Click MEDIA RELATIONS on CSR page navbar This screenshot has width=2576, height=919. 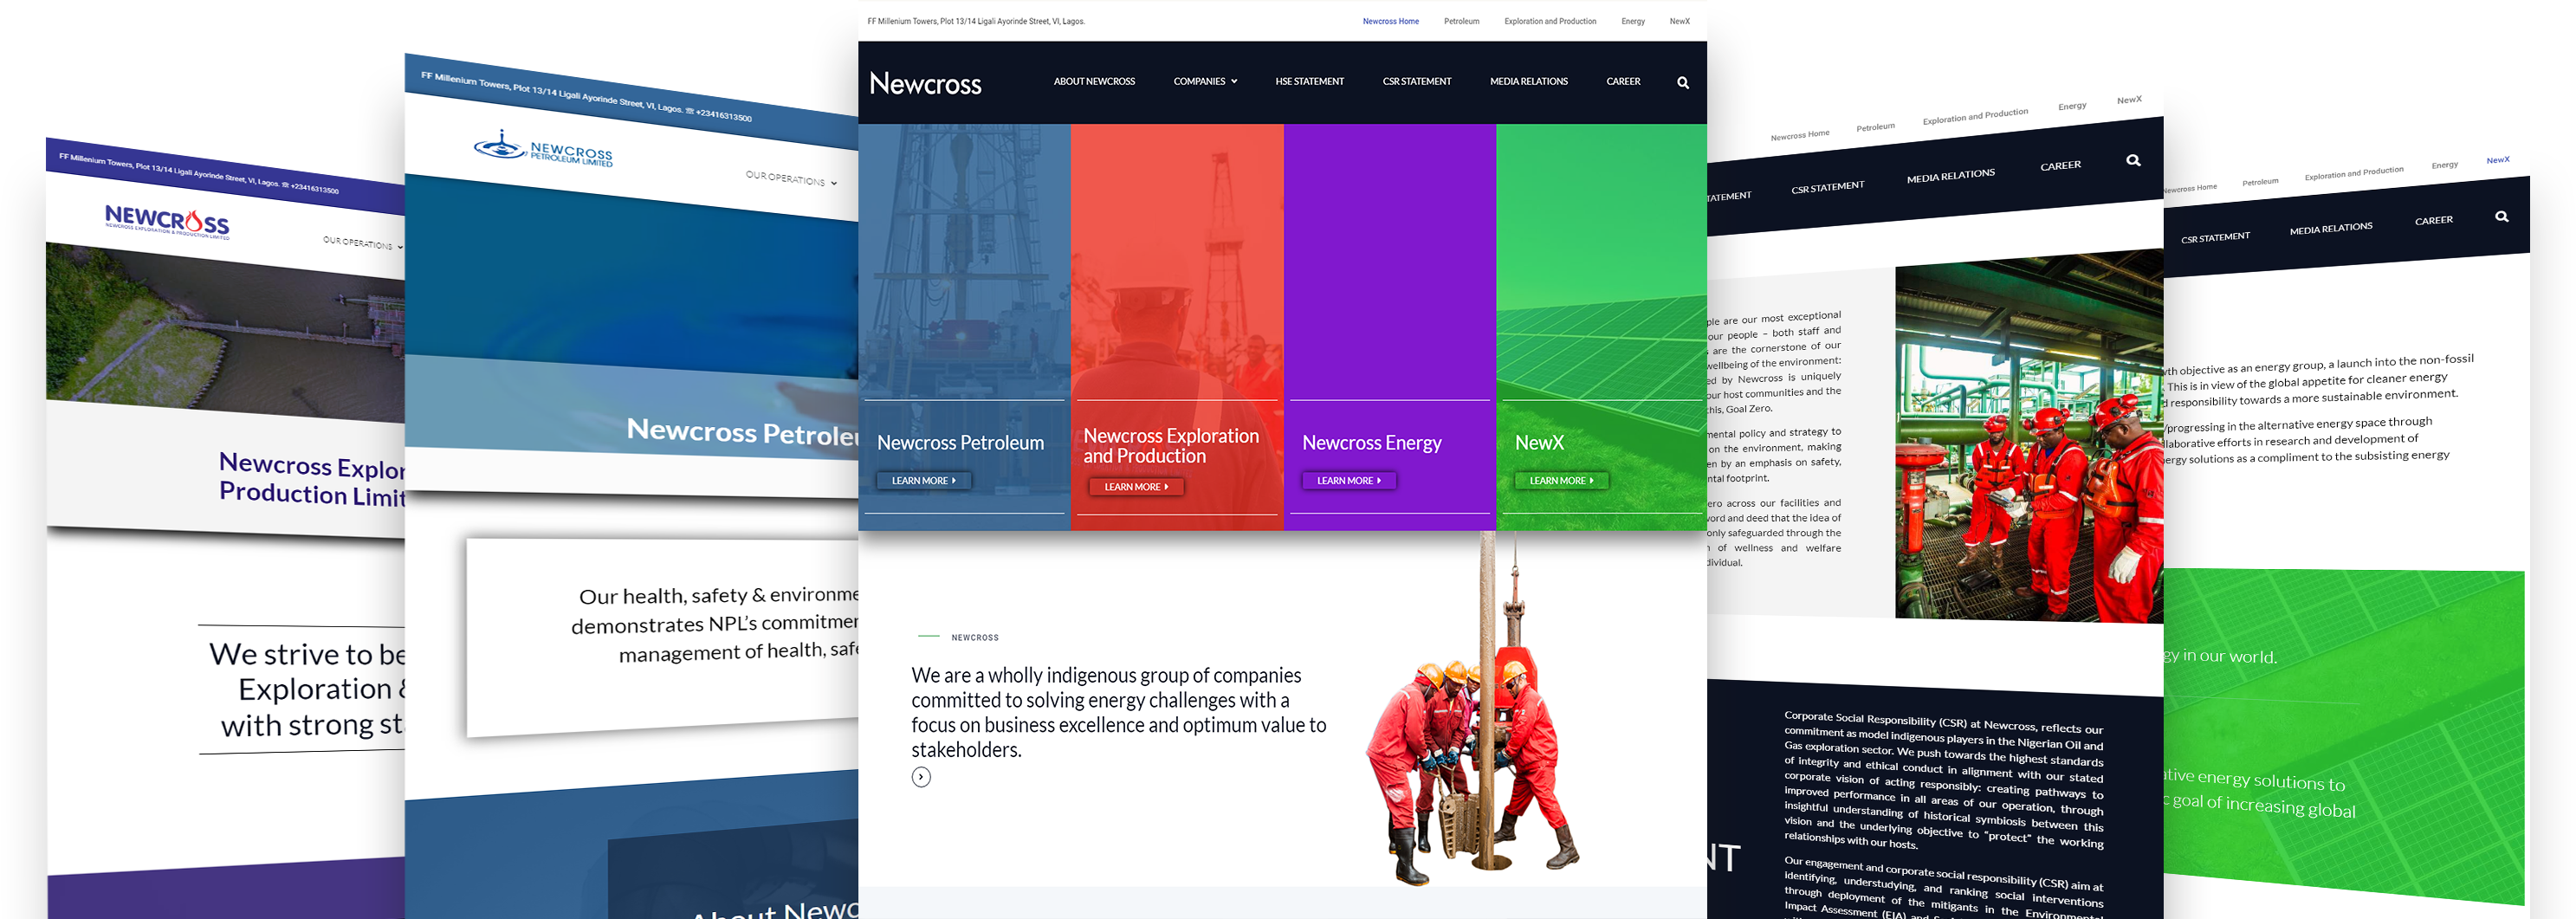point(1950,176)
